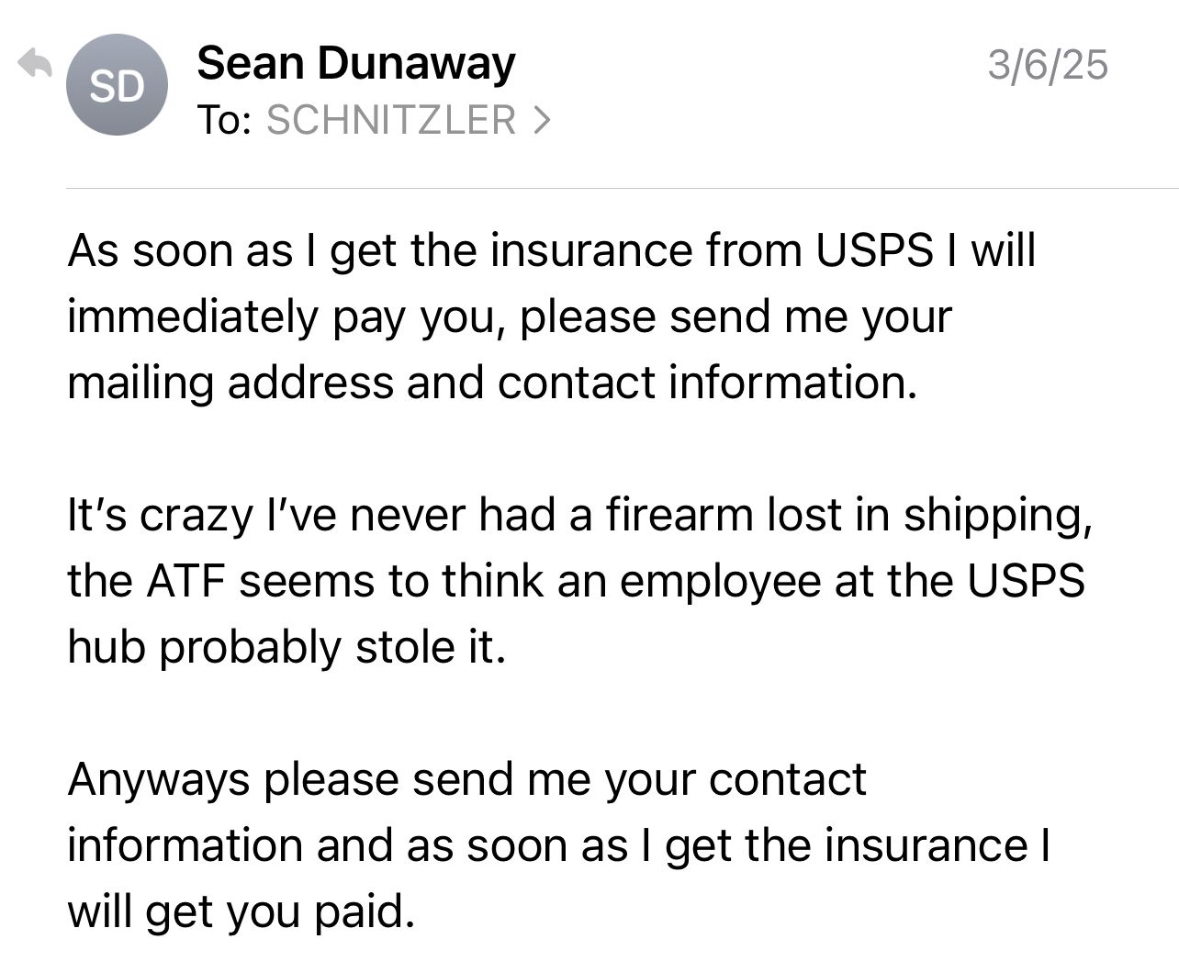Screen dimensions: 1179x968
Task: Click the header separator line
Action: coord(622,188)
